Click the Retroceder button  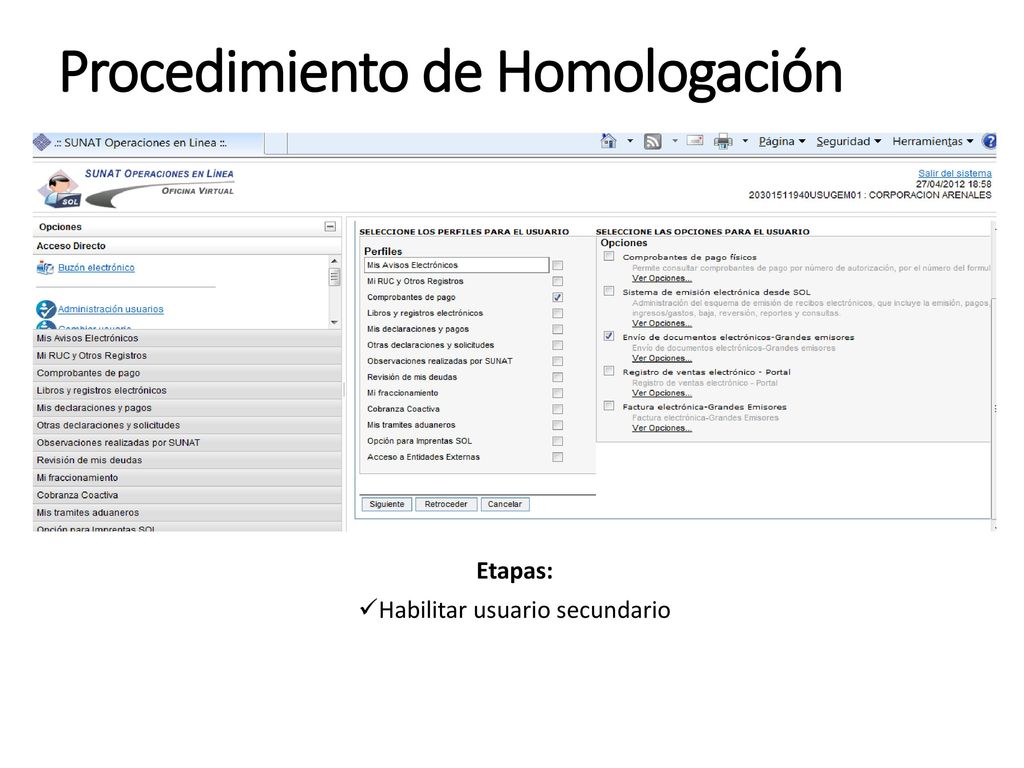[445, 504]
